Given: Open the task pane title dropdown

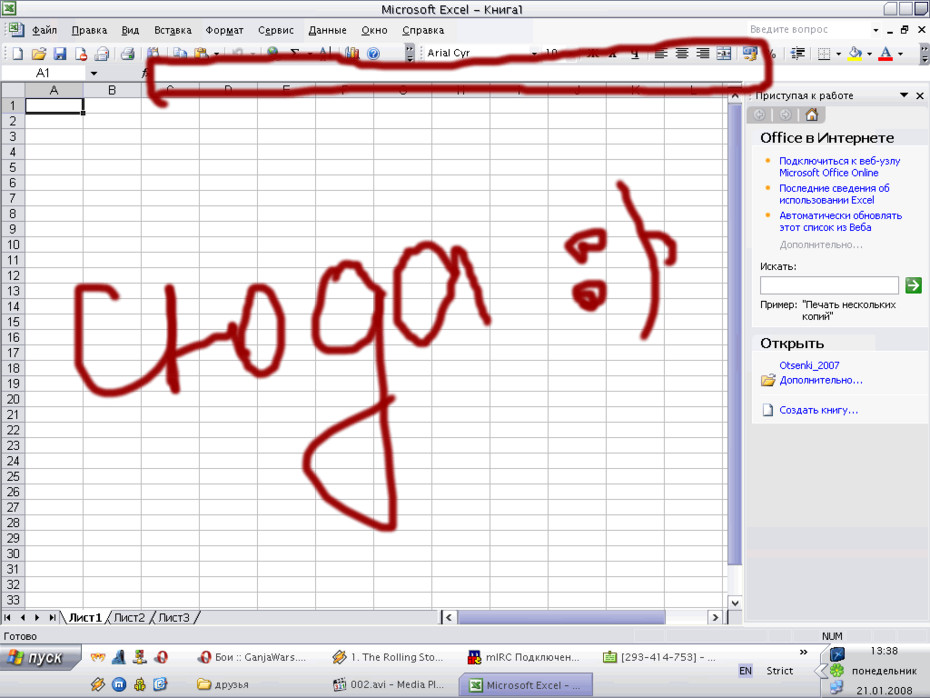Looking at the screenshot, I should pos(904,95).
